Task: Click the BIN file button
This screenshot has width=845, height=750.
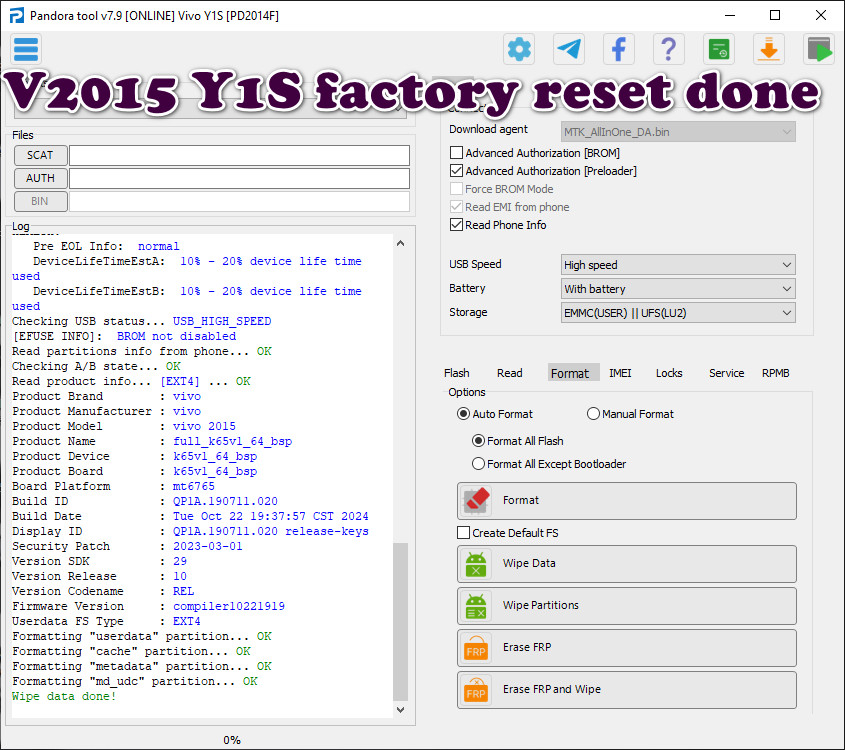Action: [40, 202]
